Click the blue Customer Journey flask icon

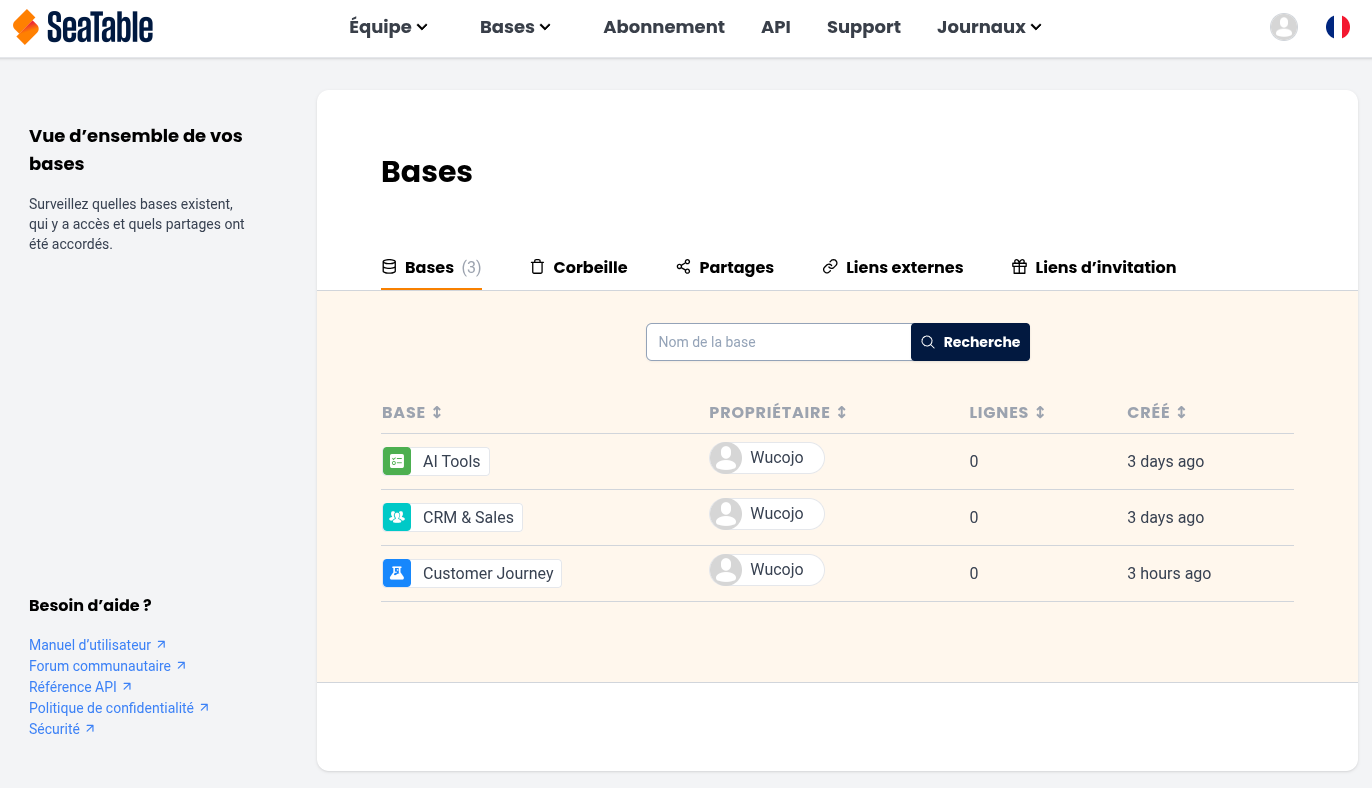[x=397, y=573]
